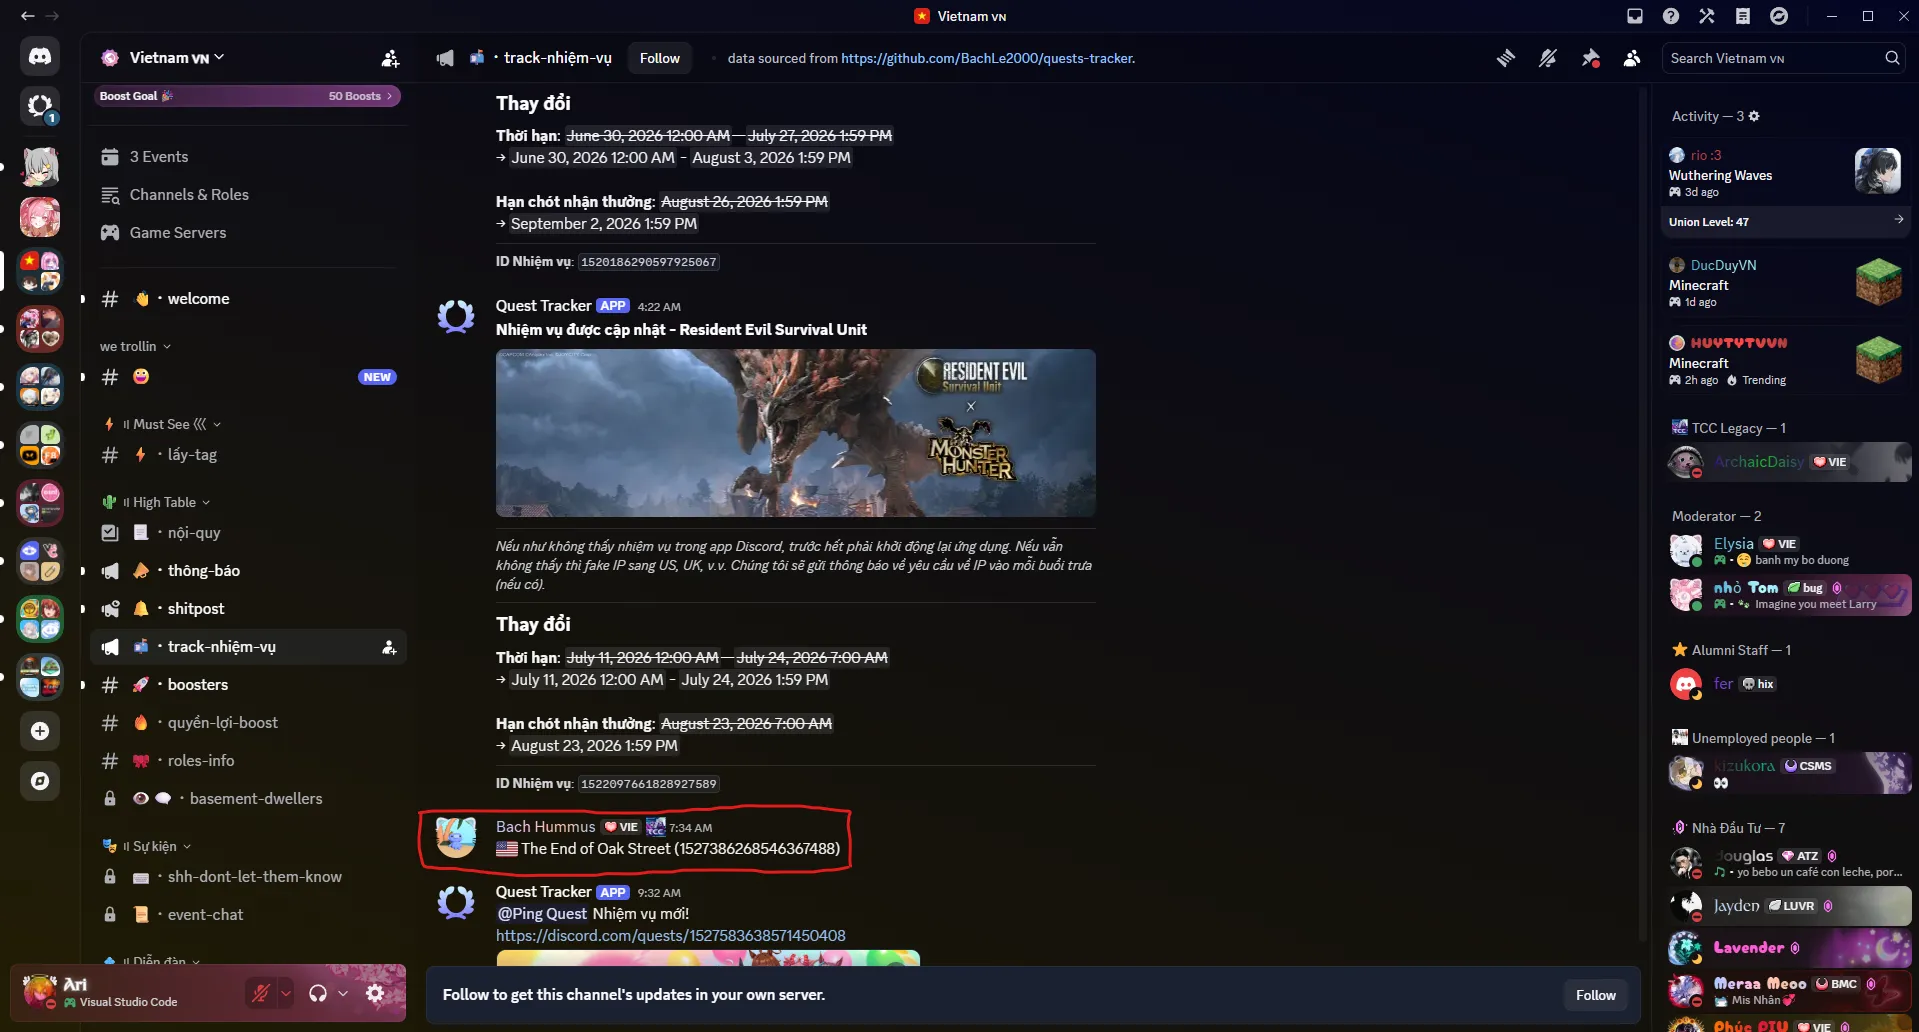Open the Help question mark icon
Image resolution: width=1919 pixels, height=1032 pixels.
(x=1671, y=16)
